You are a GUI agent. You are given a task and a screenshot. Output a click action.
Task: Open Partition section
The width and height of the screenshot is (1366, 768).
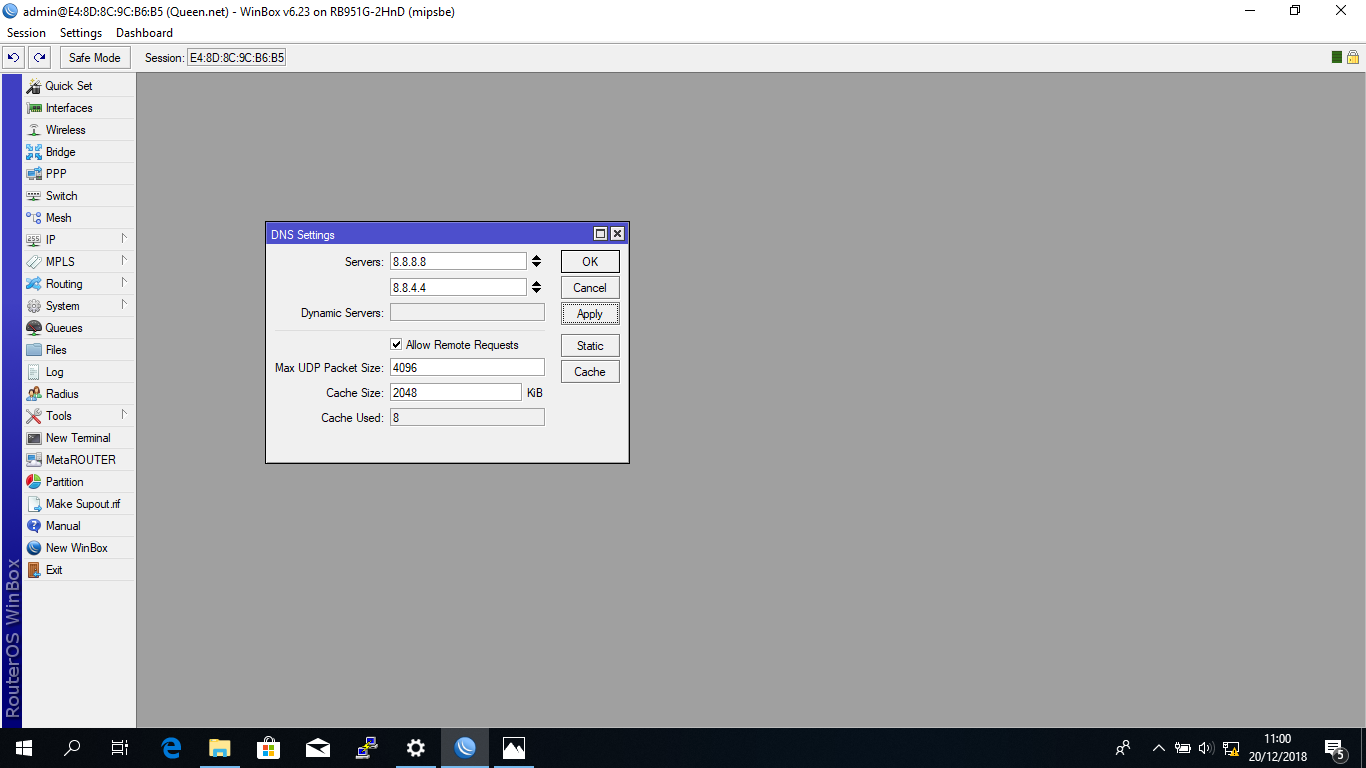[x=79, y=482]
